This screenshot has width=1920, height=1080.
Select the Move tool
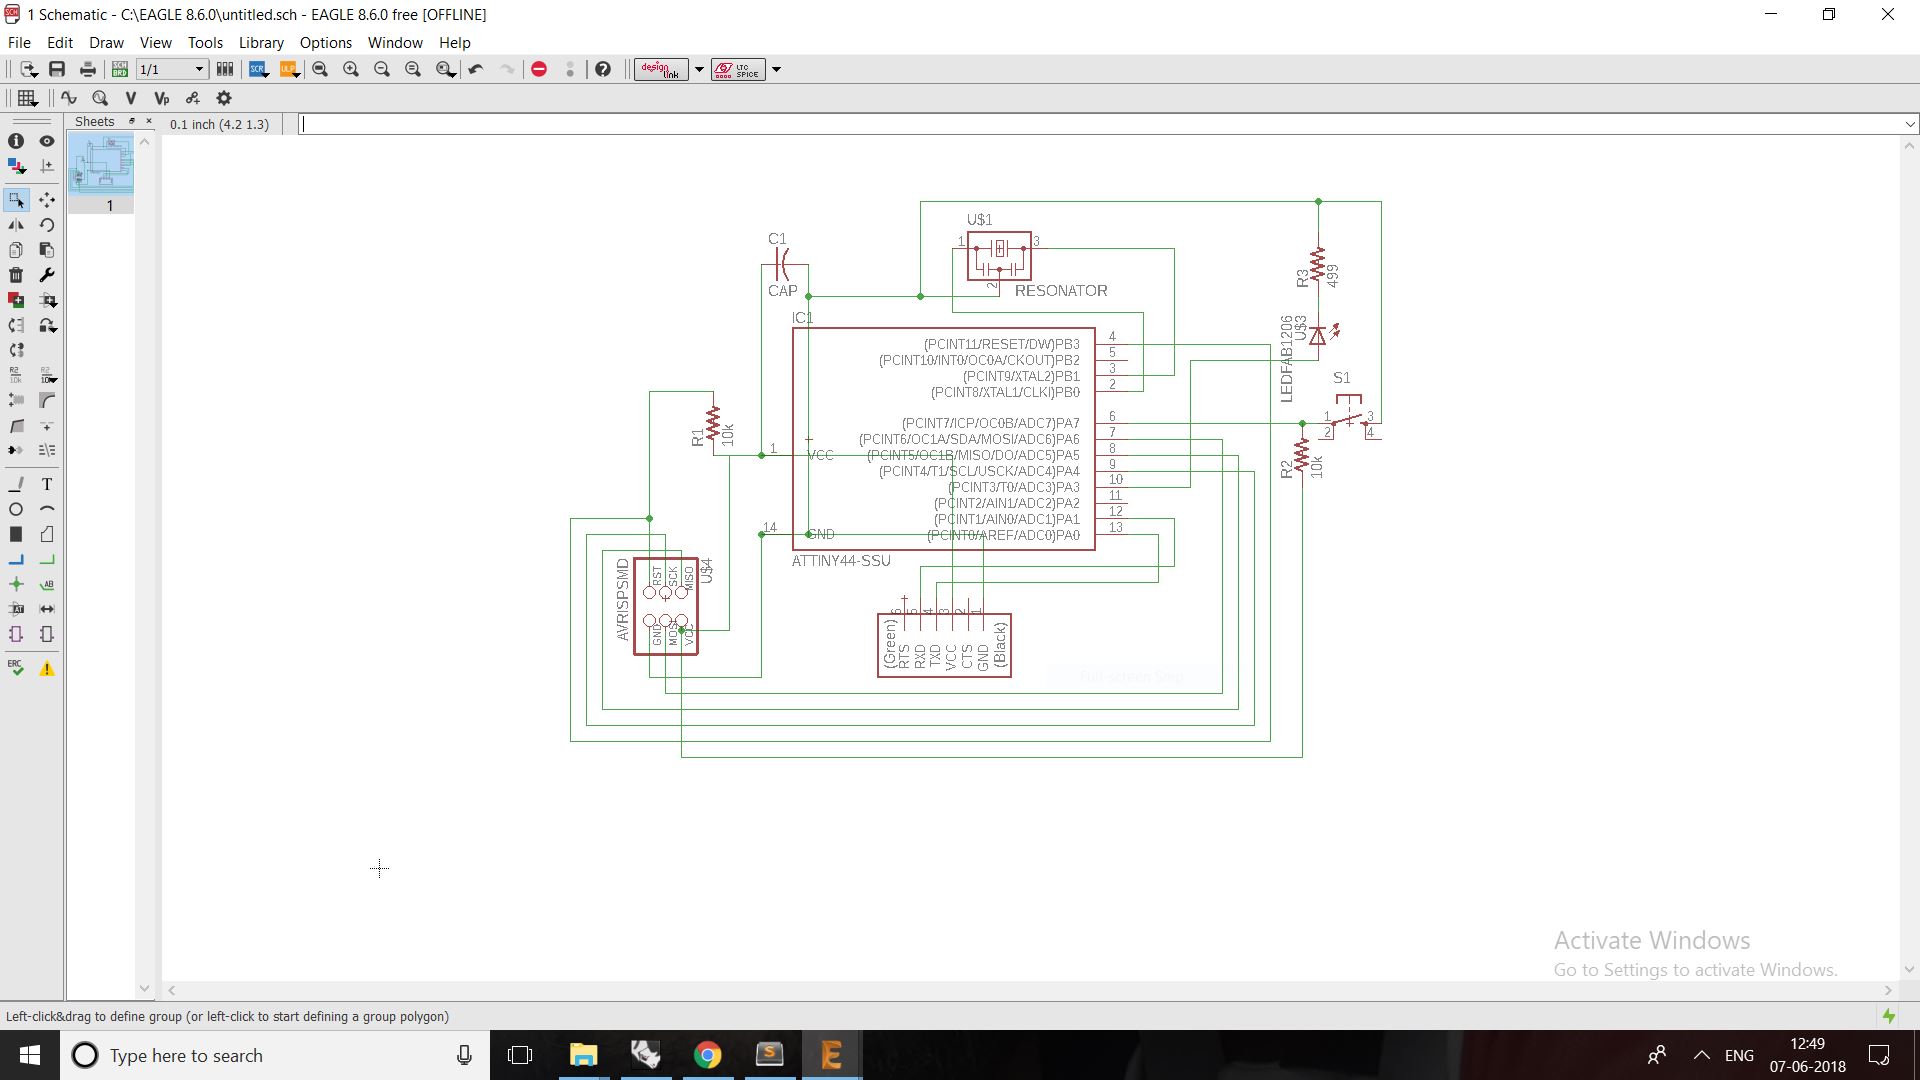(x=46, y=200)
